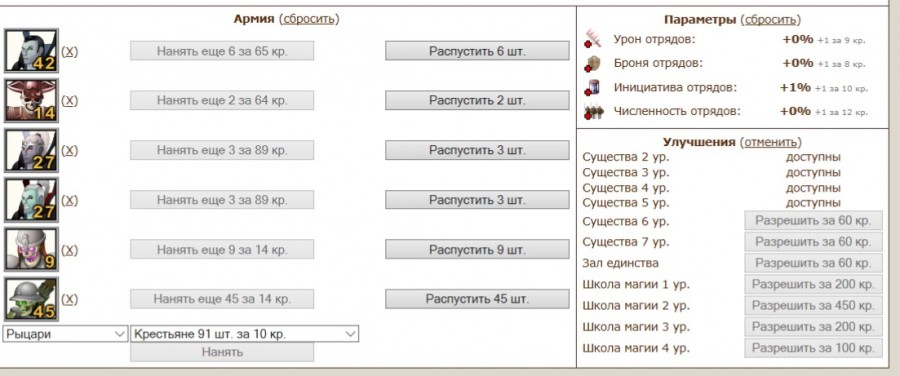Click Распустить 45 шт. button
This screenshot has height=376, width=900.
(477, 299)
